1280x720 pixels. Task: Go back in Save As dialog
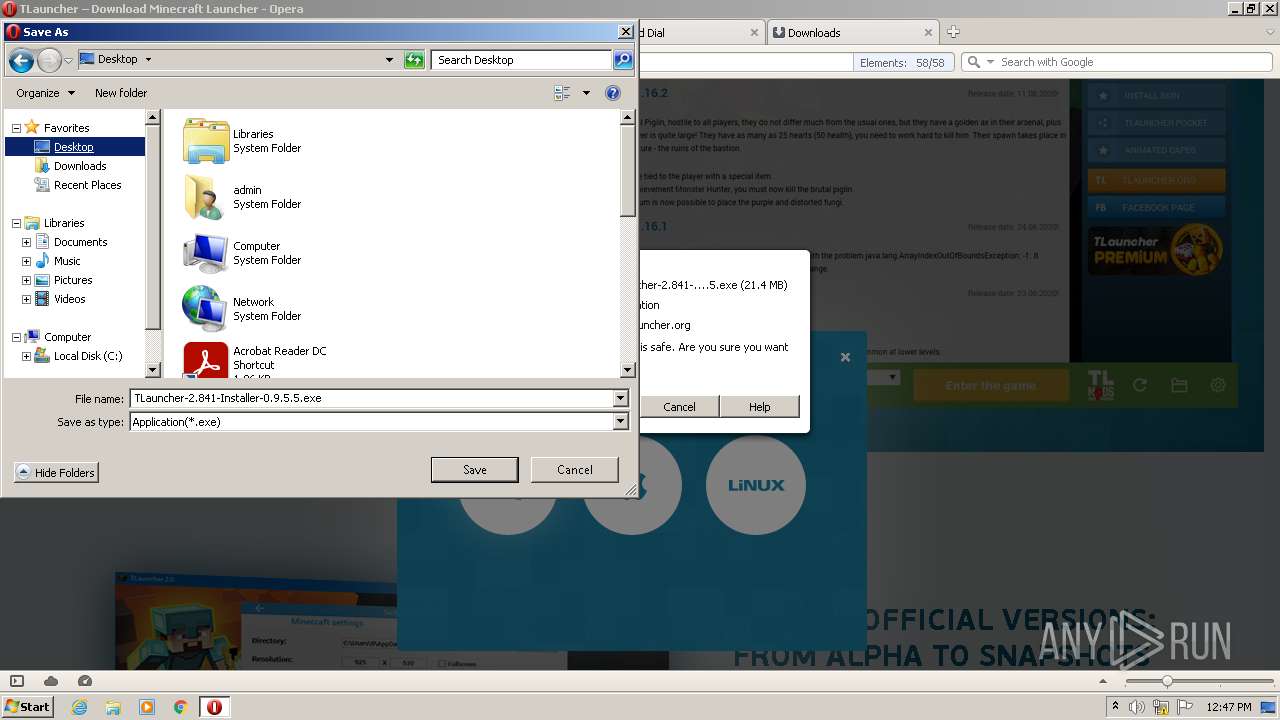(x=21, y=60)
